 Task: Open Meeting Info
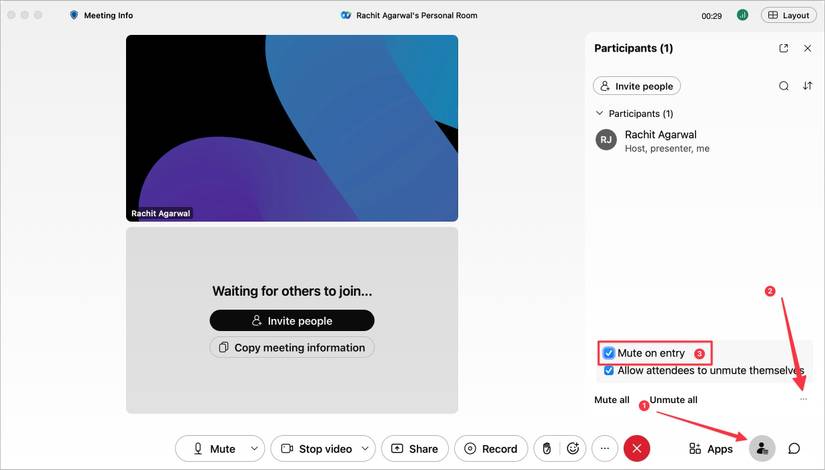(101, 15)
